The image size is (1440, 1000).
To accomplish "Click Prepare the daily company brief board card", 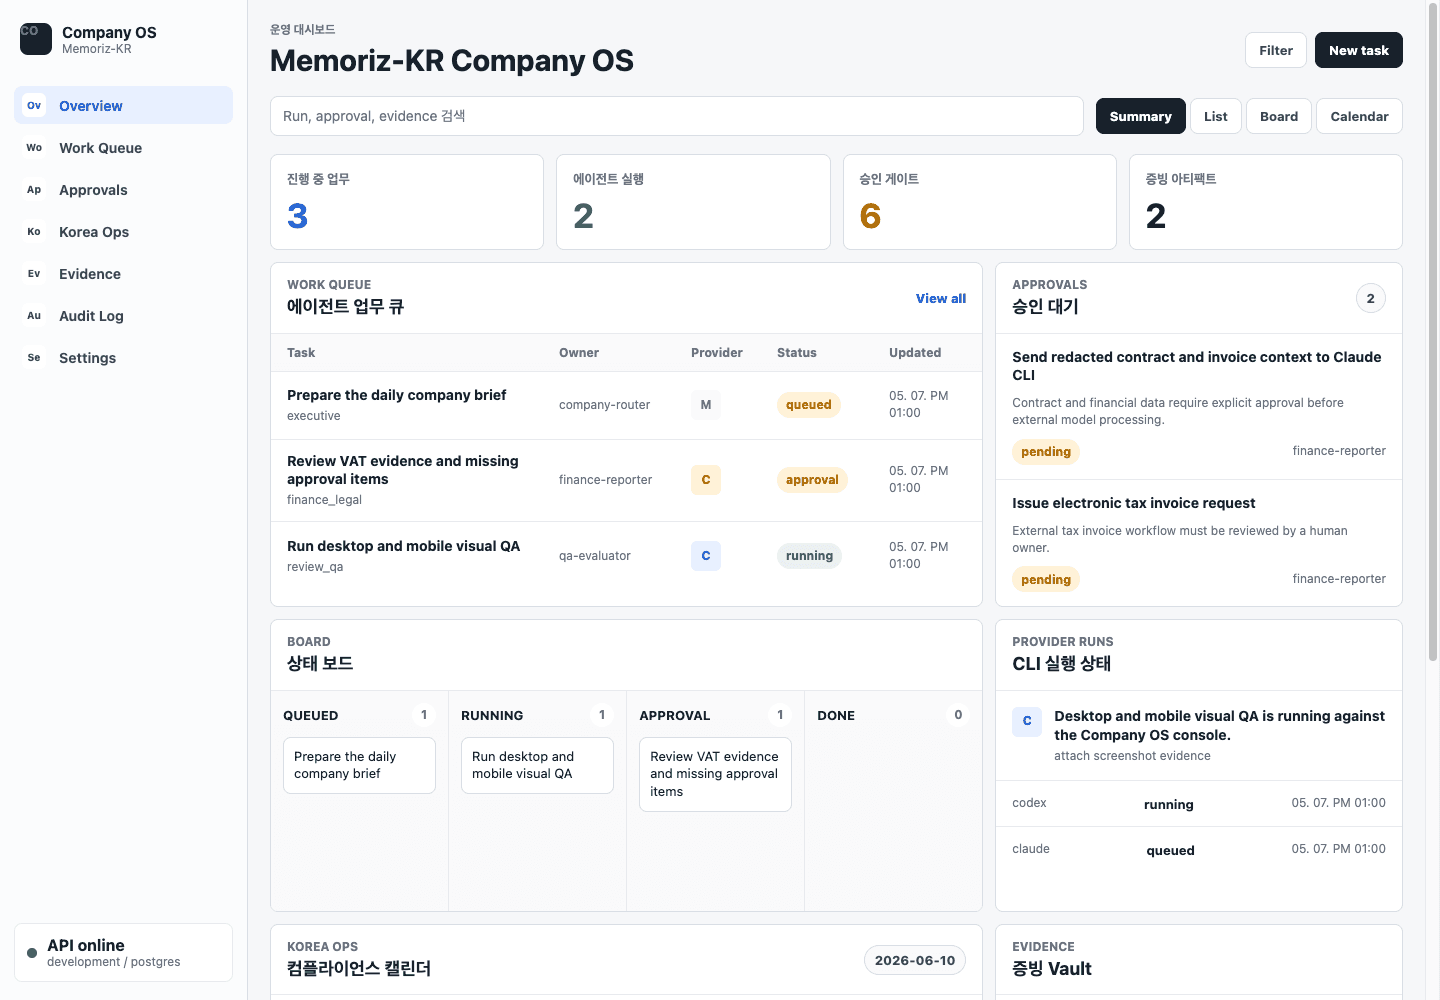I will pyautogui.click(x=359, y=765).
